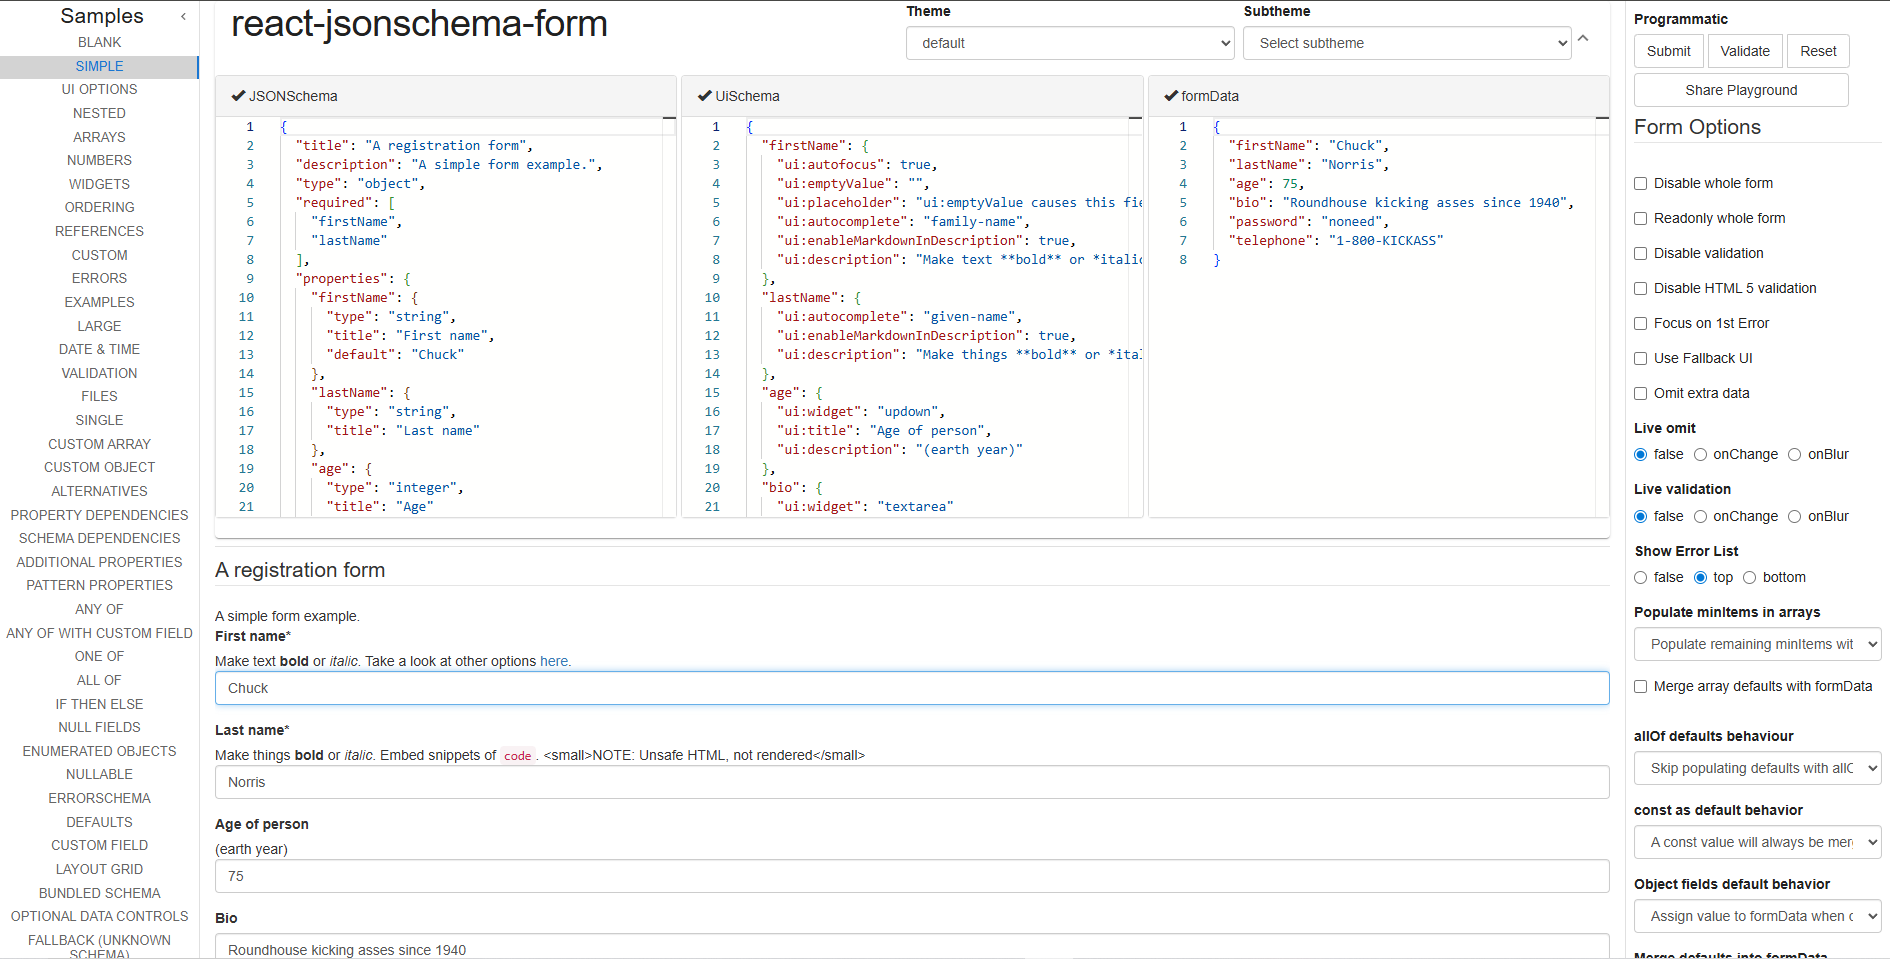Open const as default behavior dropdown
1890x959 pixels.
(1758, 842)
